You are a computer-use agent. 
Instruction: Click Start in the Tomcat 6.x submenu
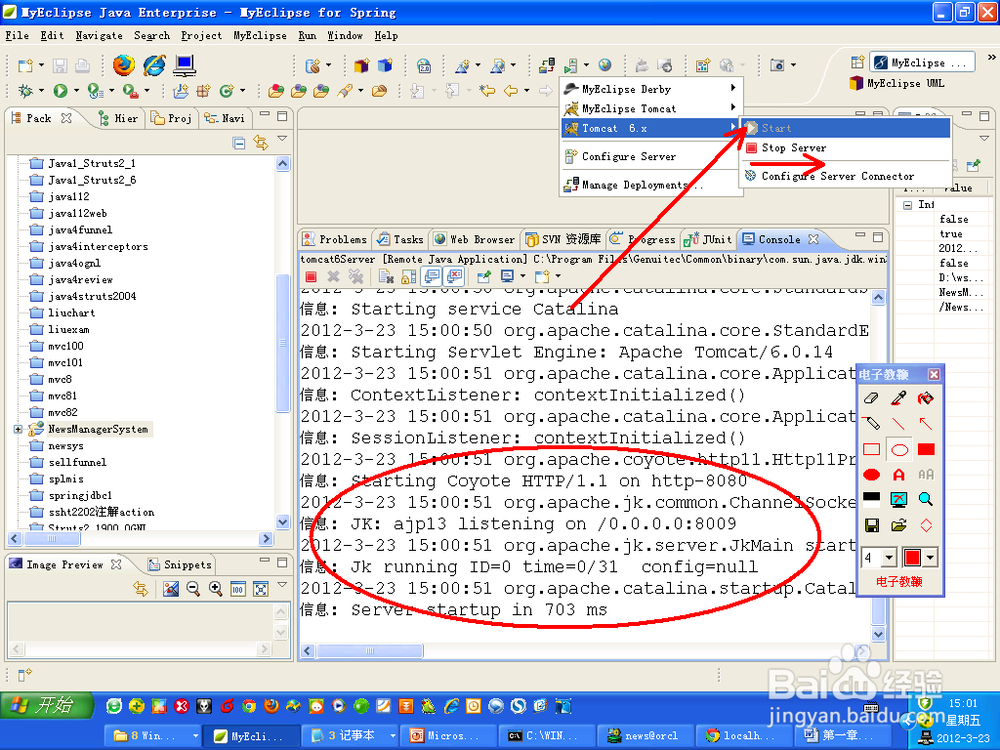pos(845,128)
